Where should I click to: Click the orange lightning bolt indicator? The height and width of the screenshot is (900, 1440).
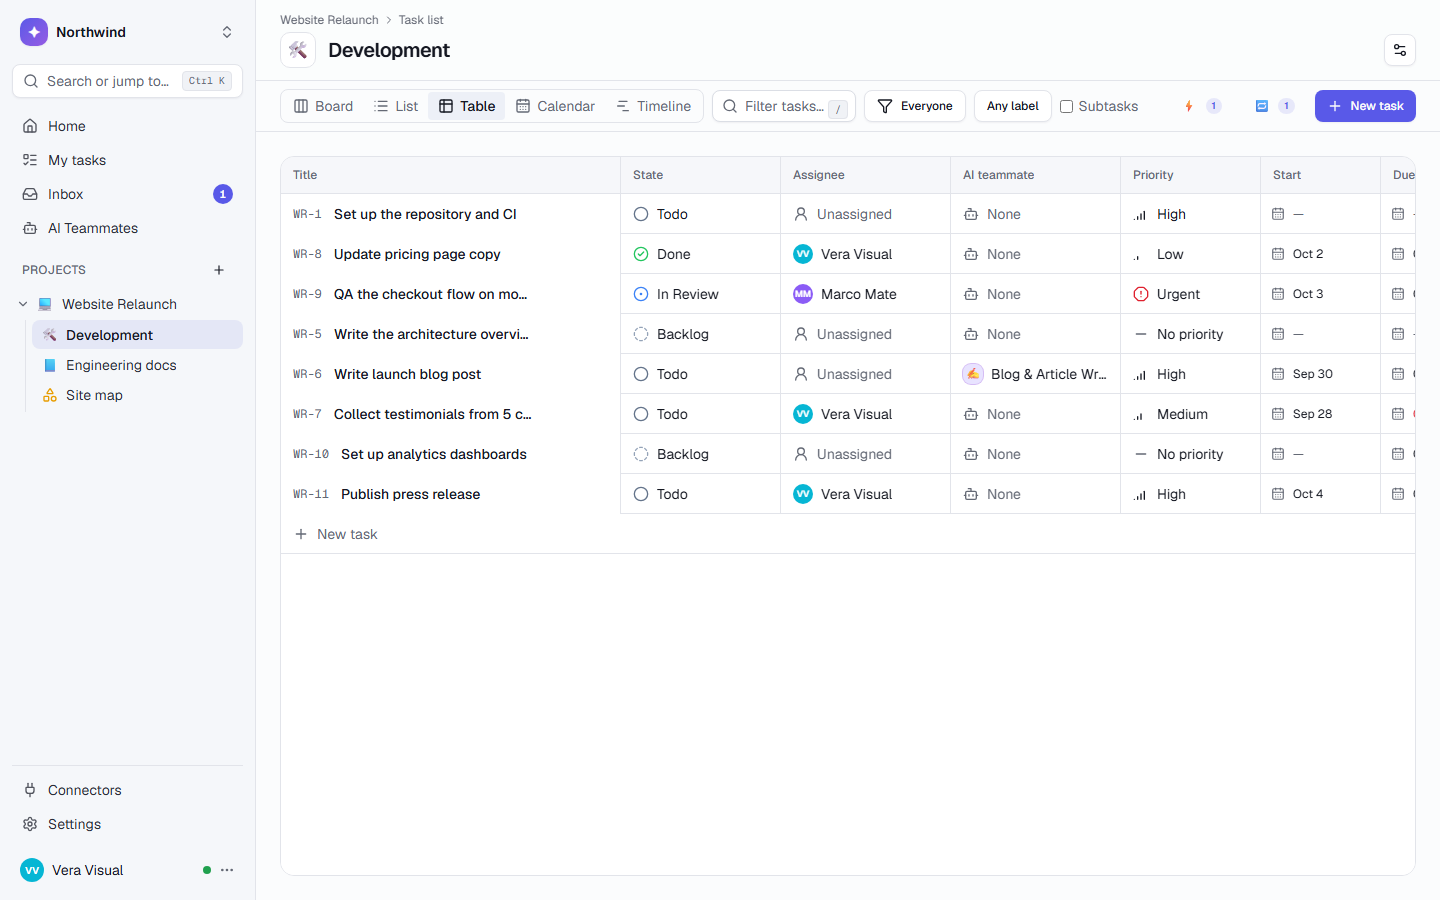tap(1188, 106)
